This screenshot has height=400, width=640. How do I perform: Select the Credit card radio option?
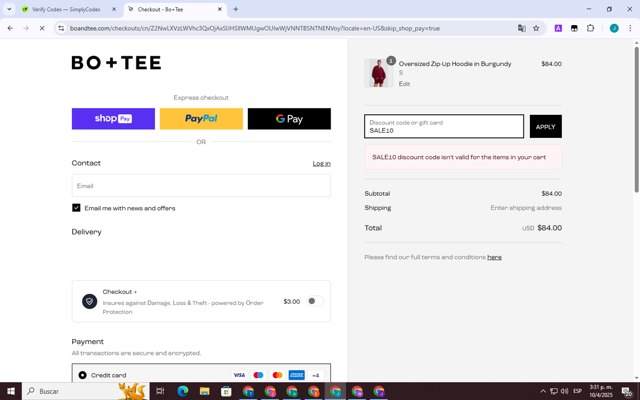tap(82, 375)
